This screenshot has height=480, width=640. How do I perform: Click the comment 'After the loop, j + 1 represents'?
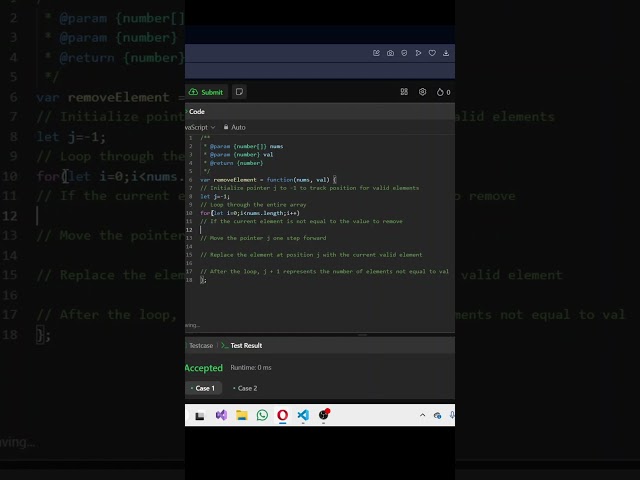pos(324,271)
